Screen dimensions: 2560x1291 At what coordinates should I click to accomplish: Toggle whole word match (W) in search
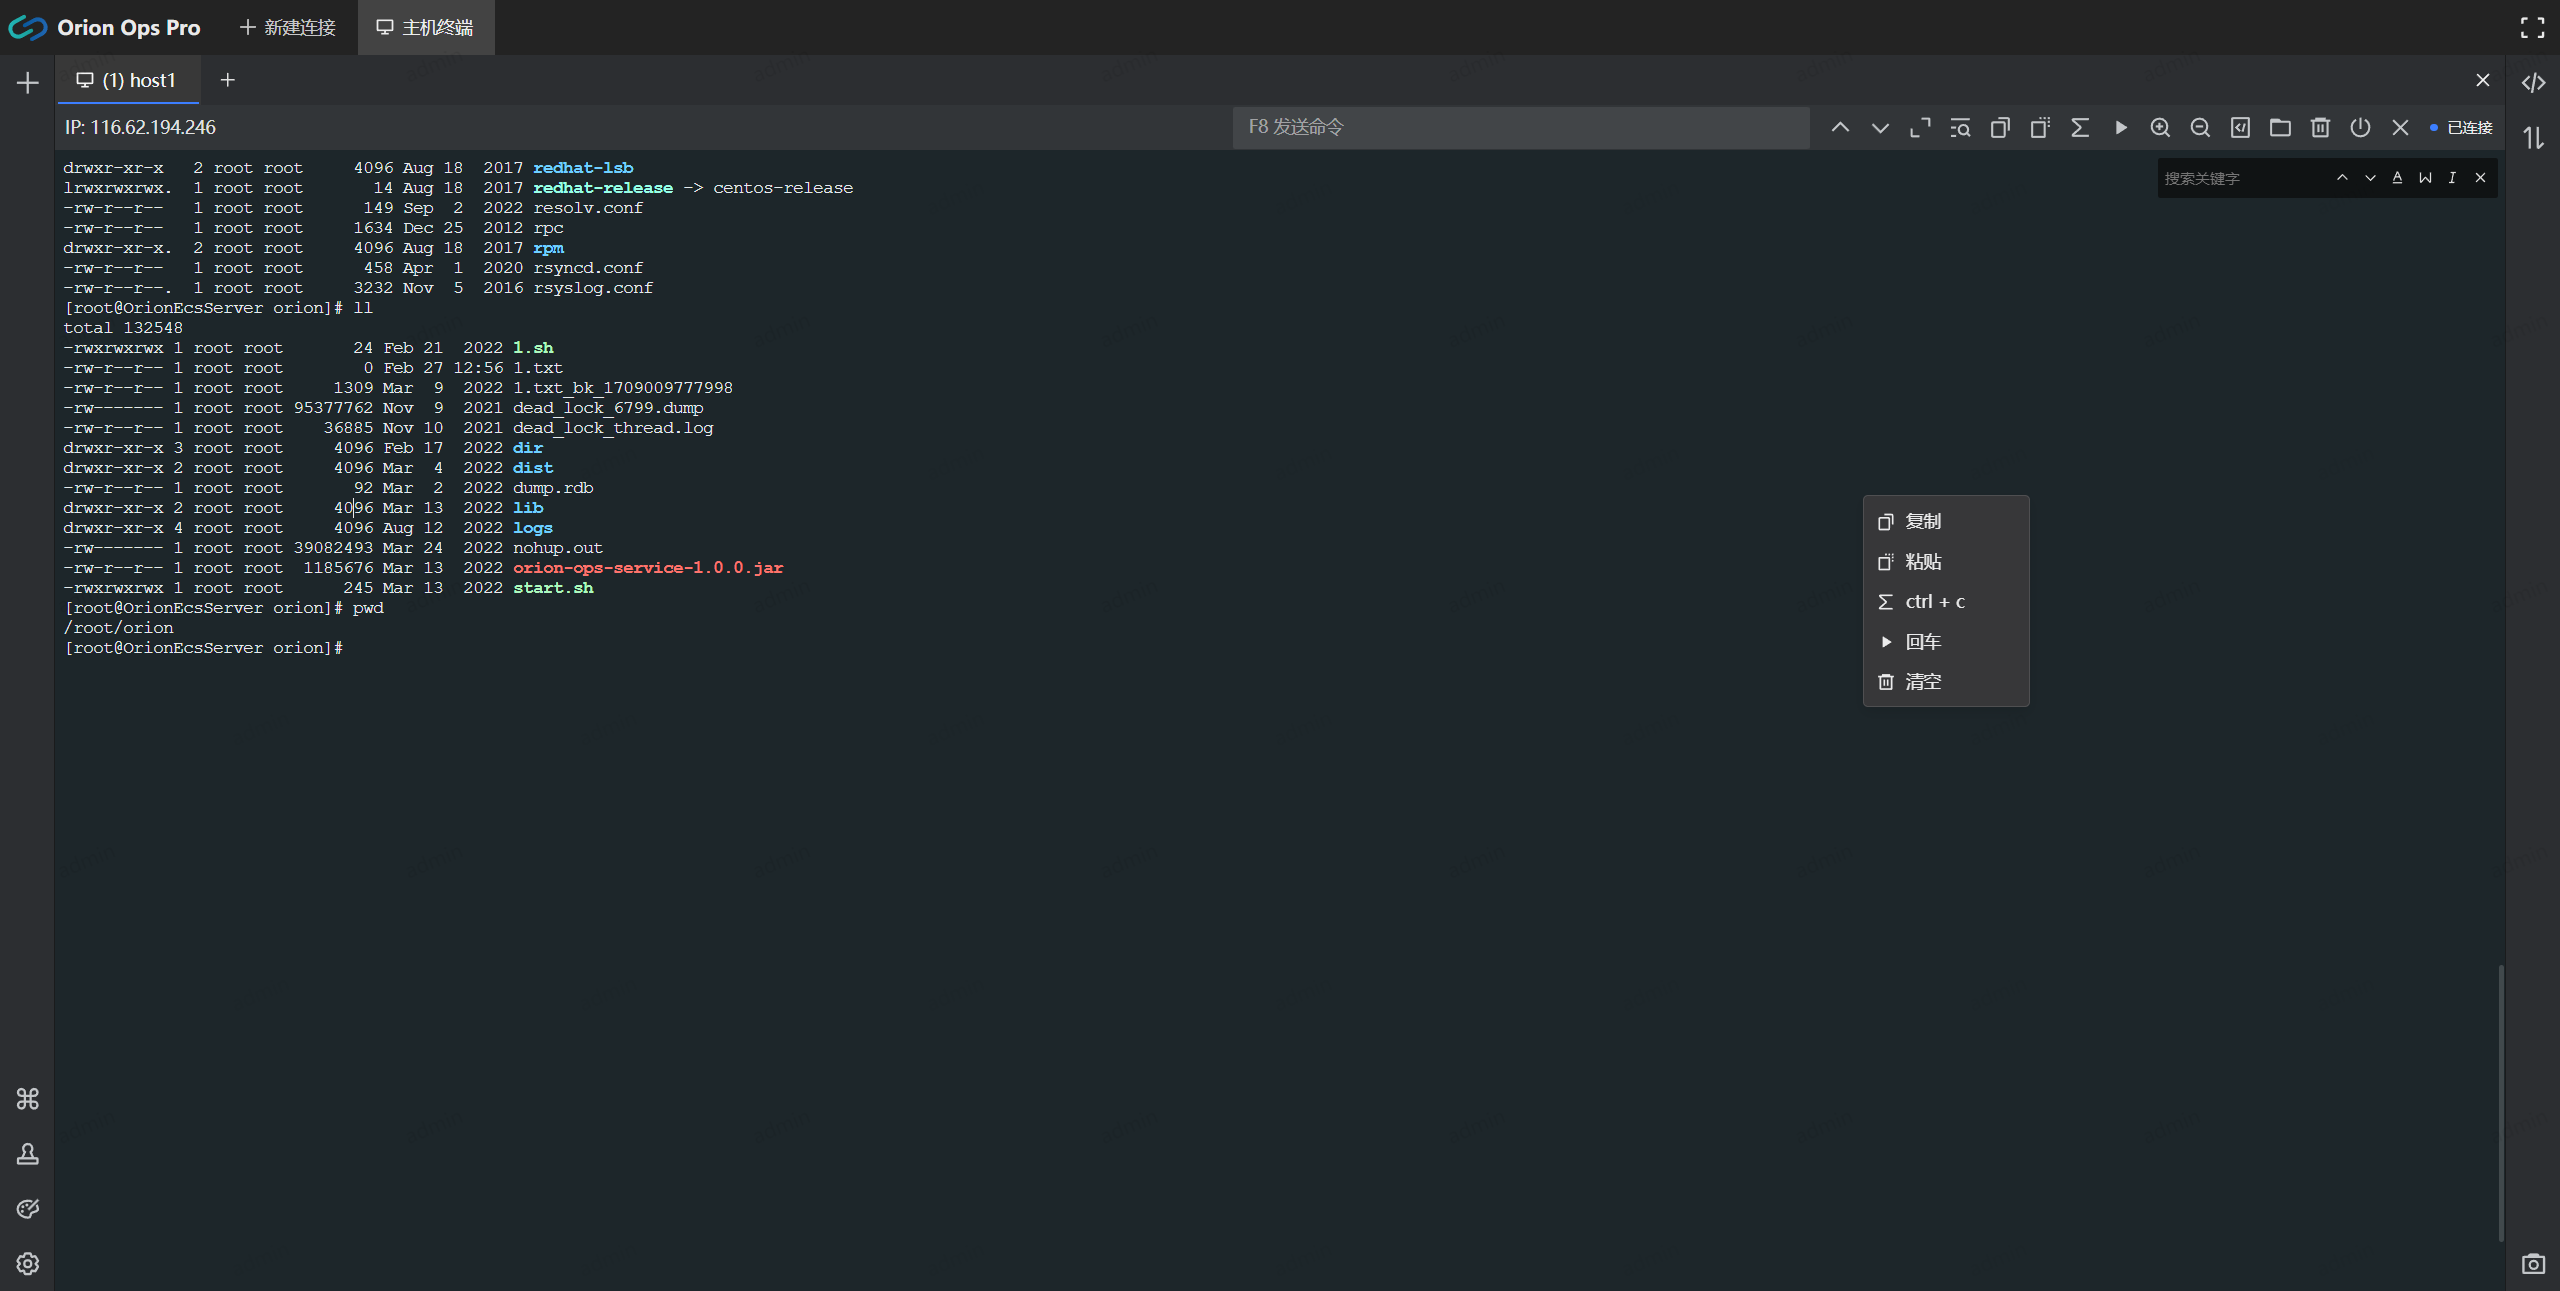click(x=2425, y=178)
